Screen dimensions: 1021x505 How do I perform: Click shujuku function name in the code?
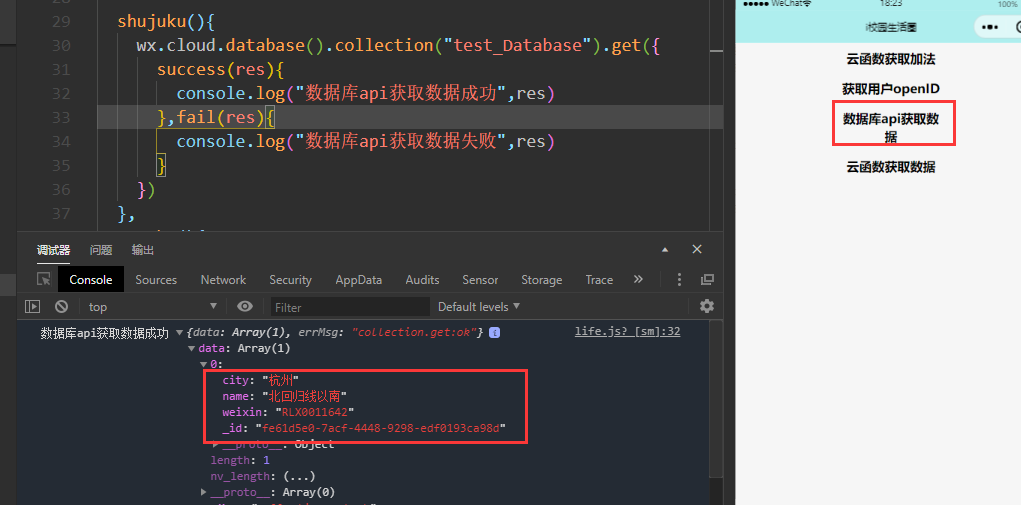tap(152, 21)
